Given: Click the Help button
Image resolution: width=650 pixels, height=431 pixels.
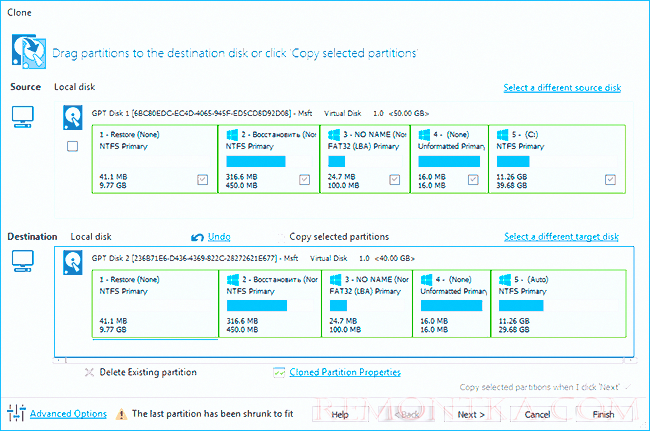Looking at the screenshot, I should coord(340,414).
